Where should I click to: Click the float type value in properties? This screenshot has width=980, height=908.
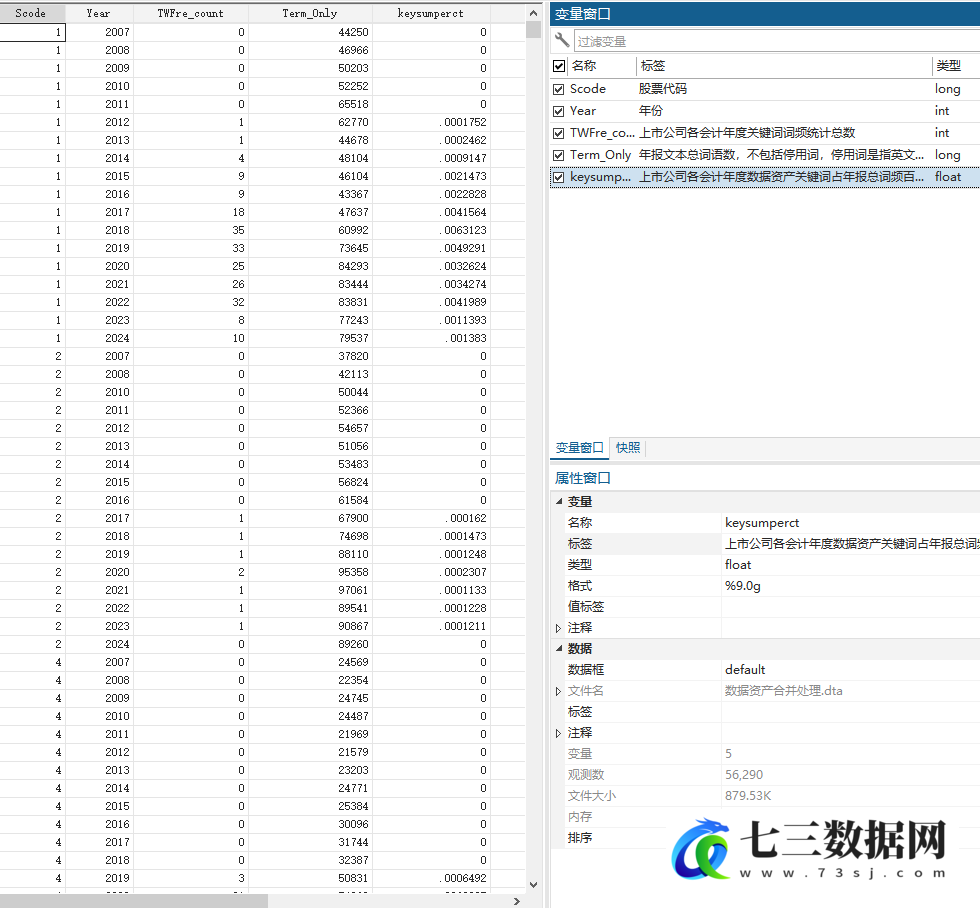pyautogui.click(x=738, y=565)
